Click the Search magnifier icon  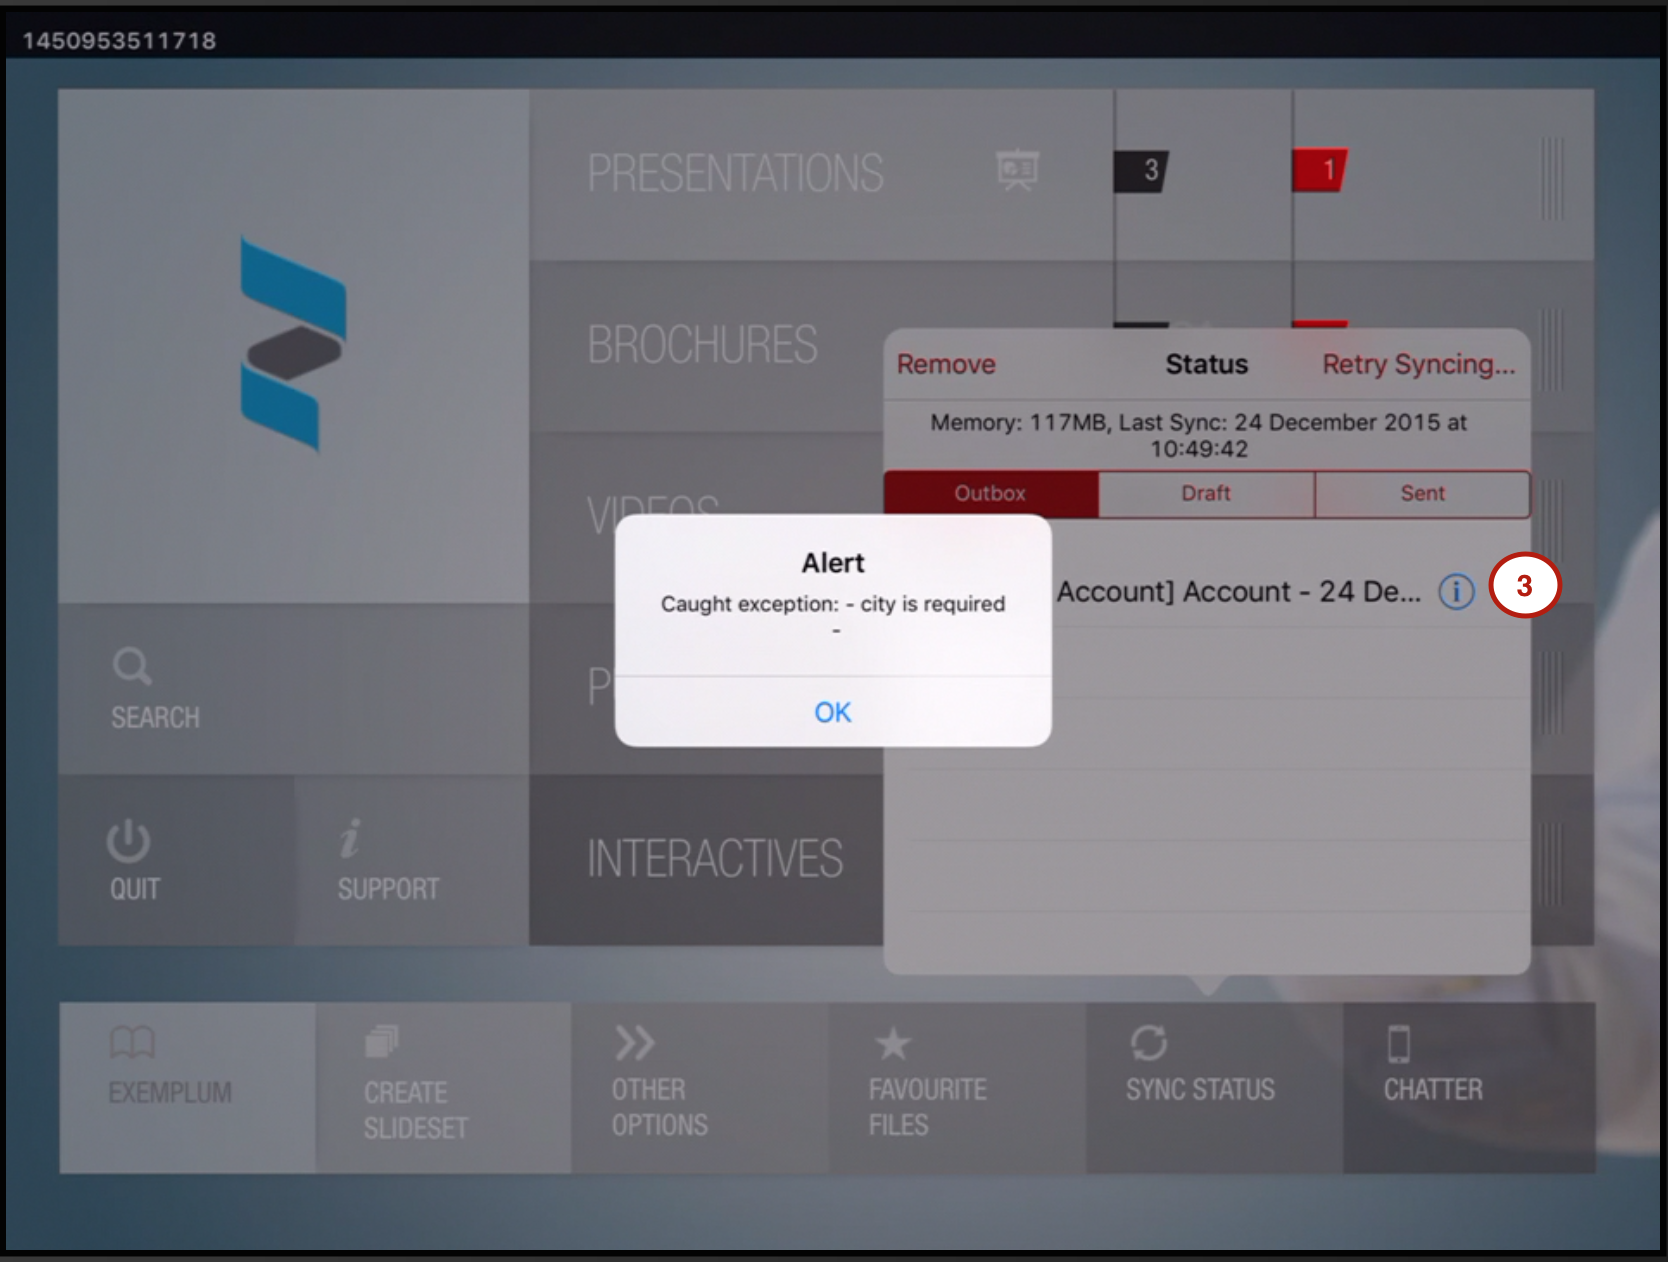click(x=132, y=666)
